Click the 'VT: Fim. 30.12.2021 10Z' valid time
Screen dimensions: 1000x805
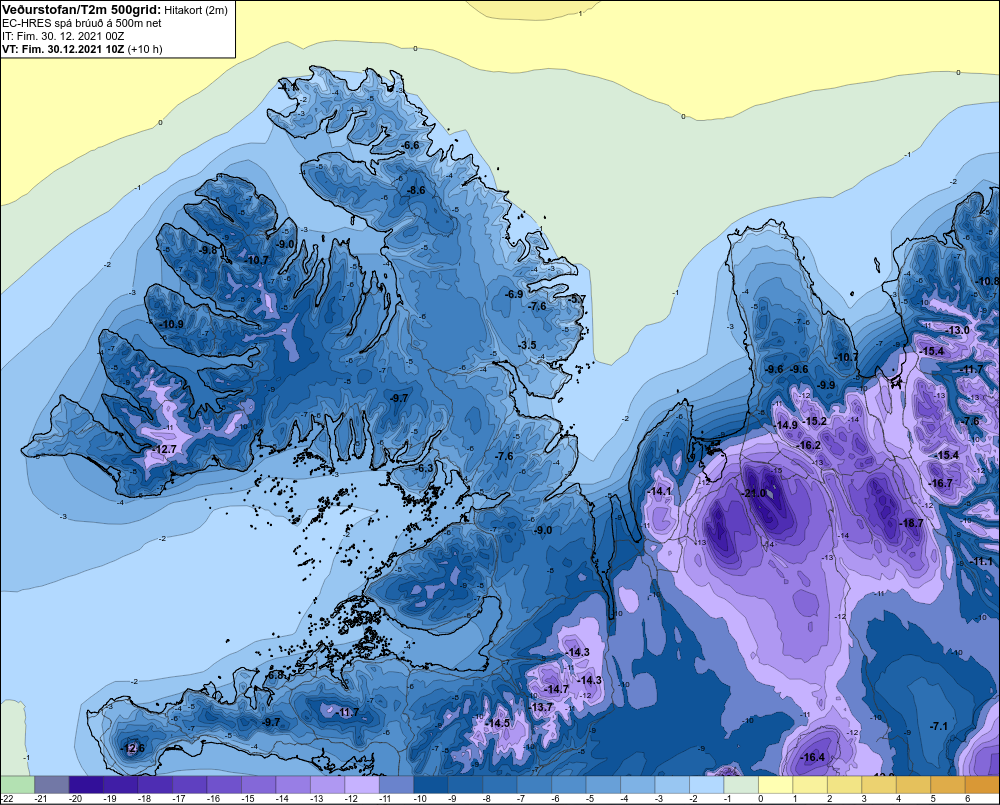[x=63, y=49]
